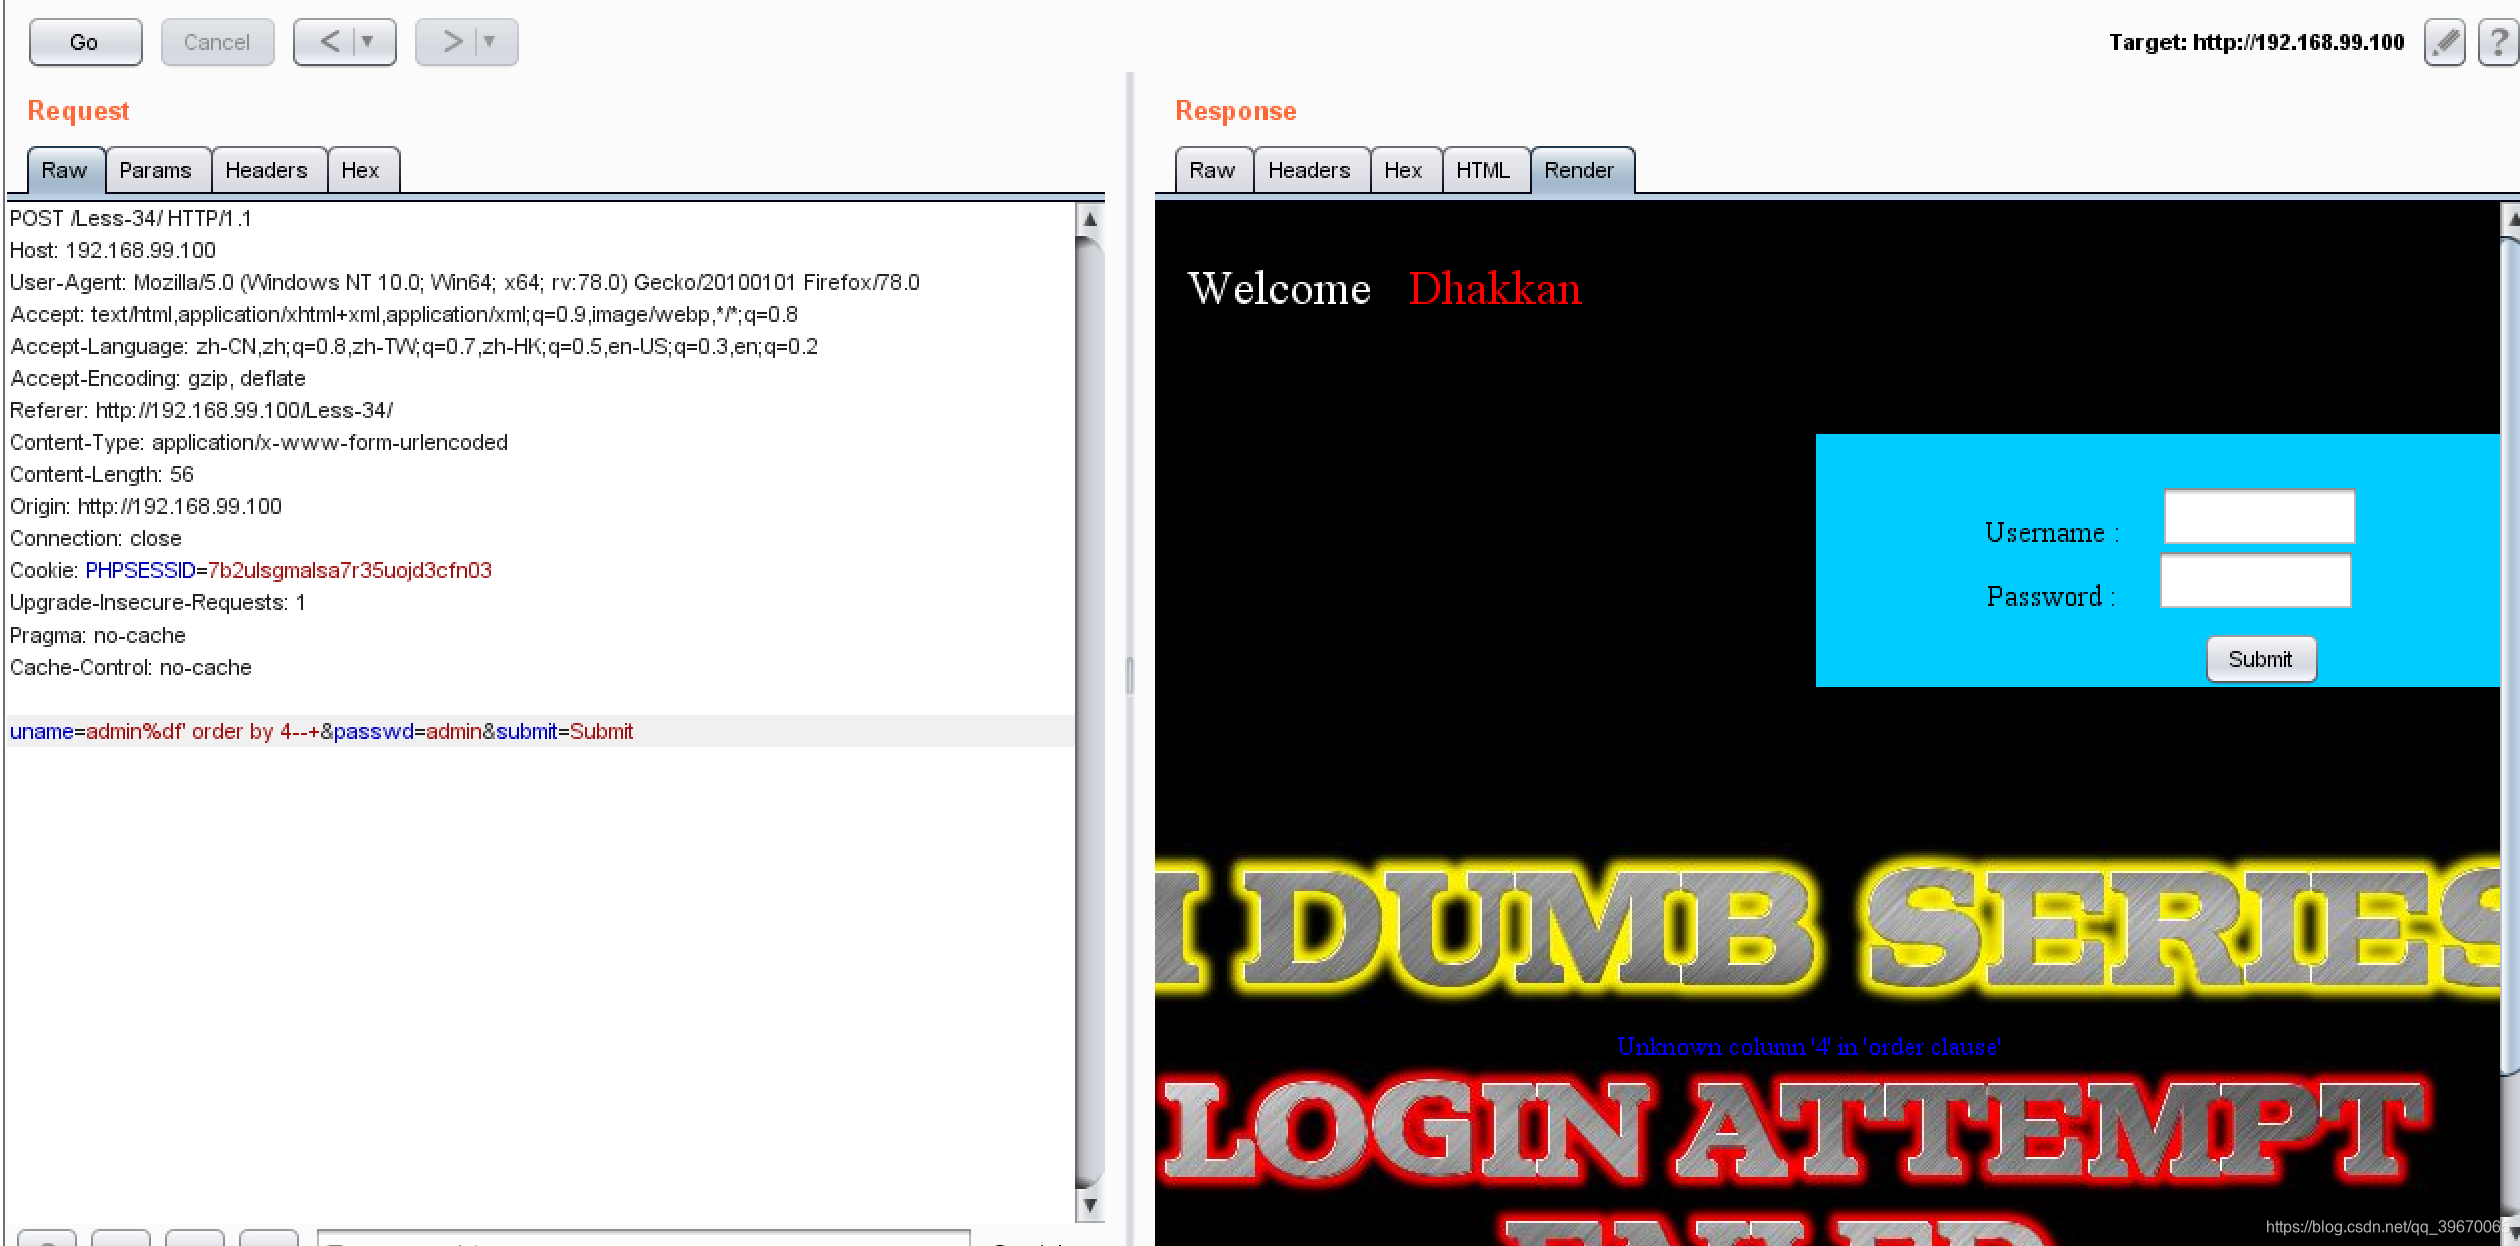Switch request view to Params tab

click(x=155, y=170)
